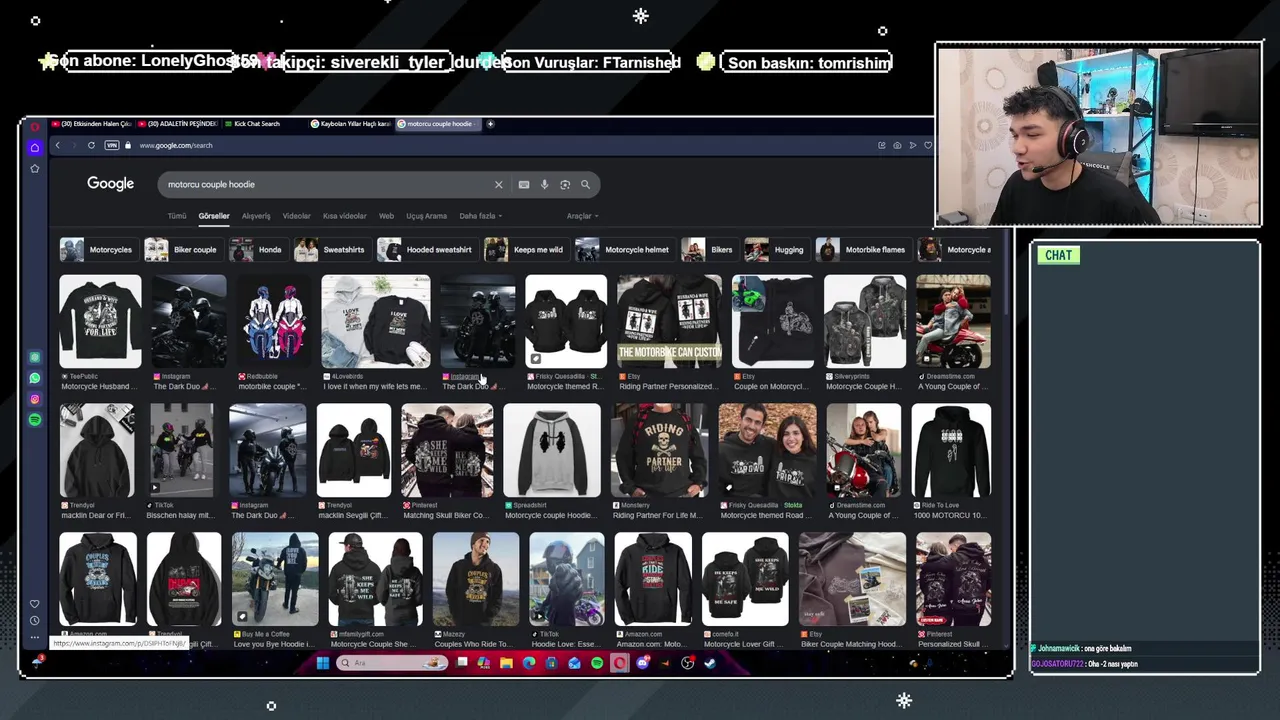Open the Buy Me a Coffee hoodie image
The width and height of the screenshot is (1280, 720).
[x=275, y=579]
